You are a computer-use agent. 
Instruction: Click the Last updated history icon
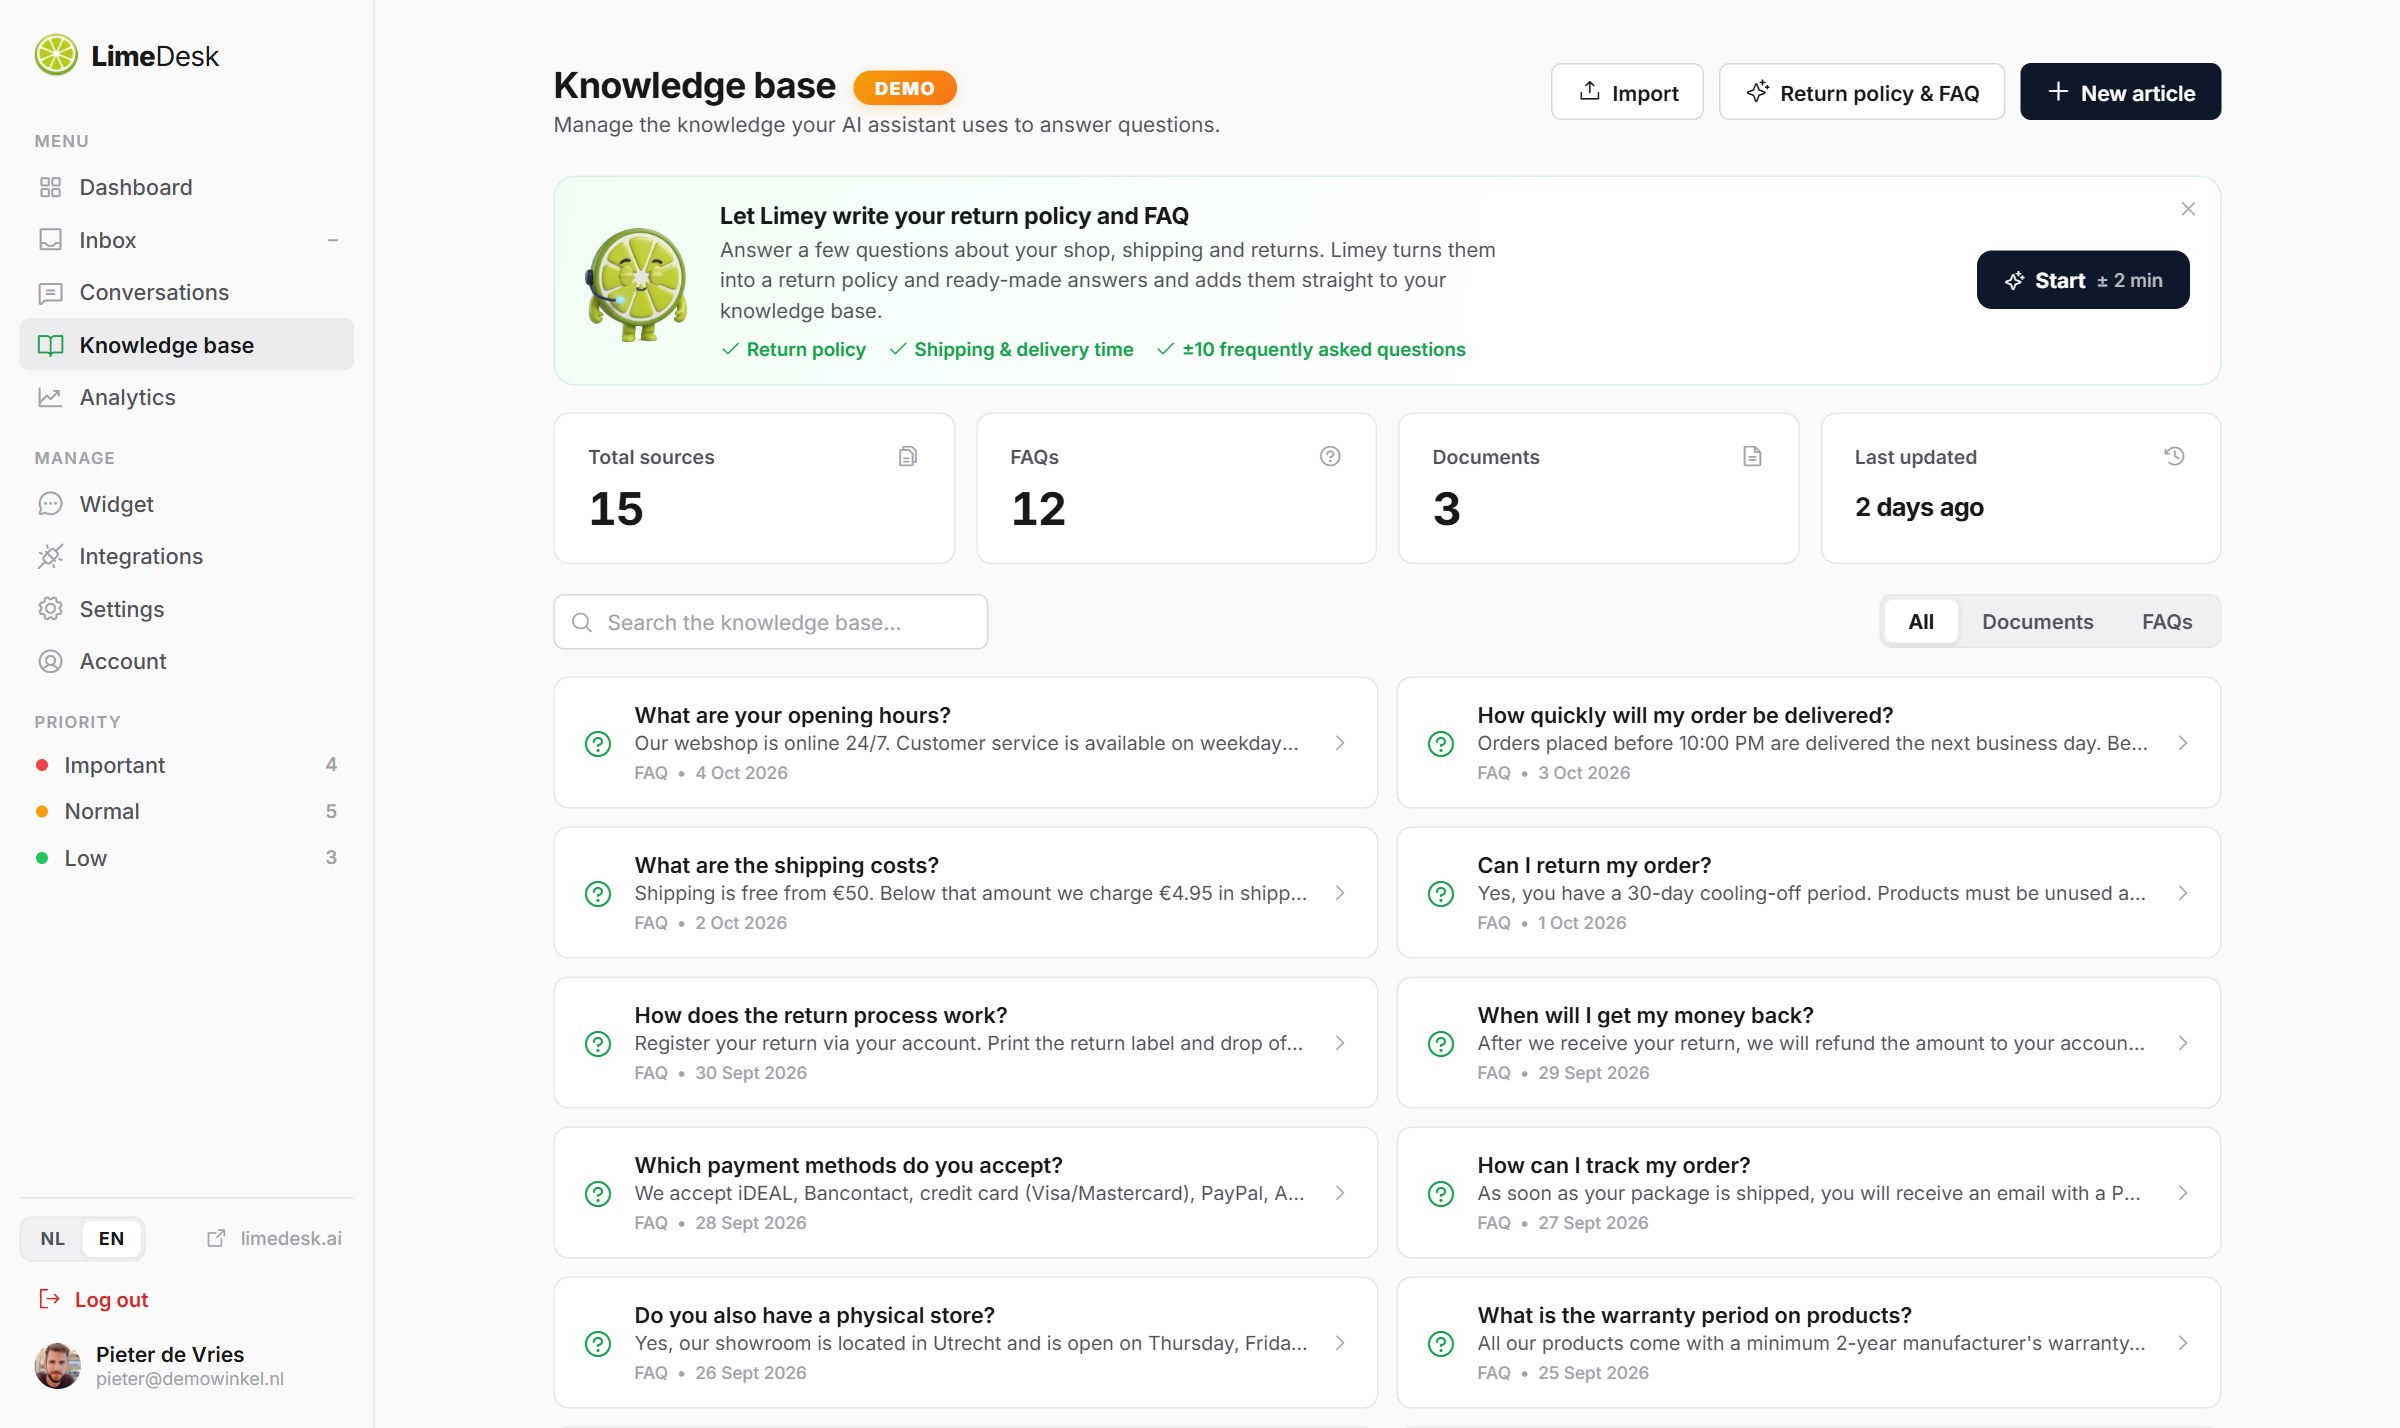tap(2174, 456)
